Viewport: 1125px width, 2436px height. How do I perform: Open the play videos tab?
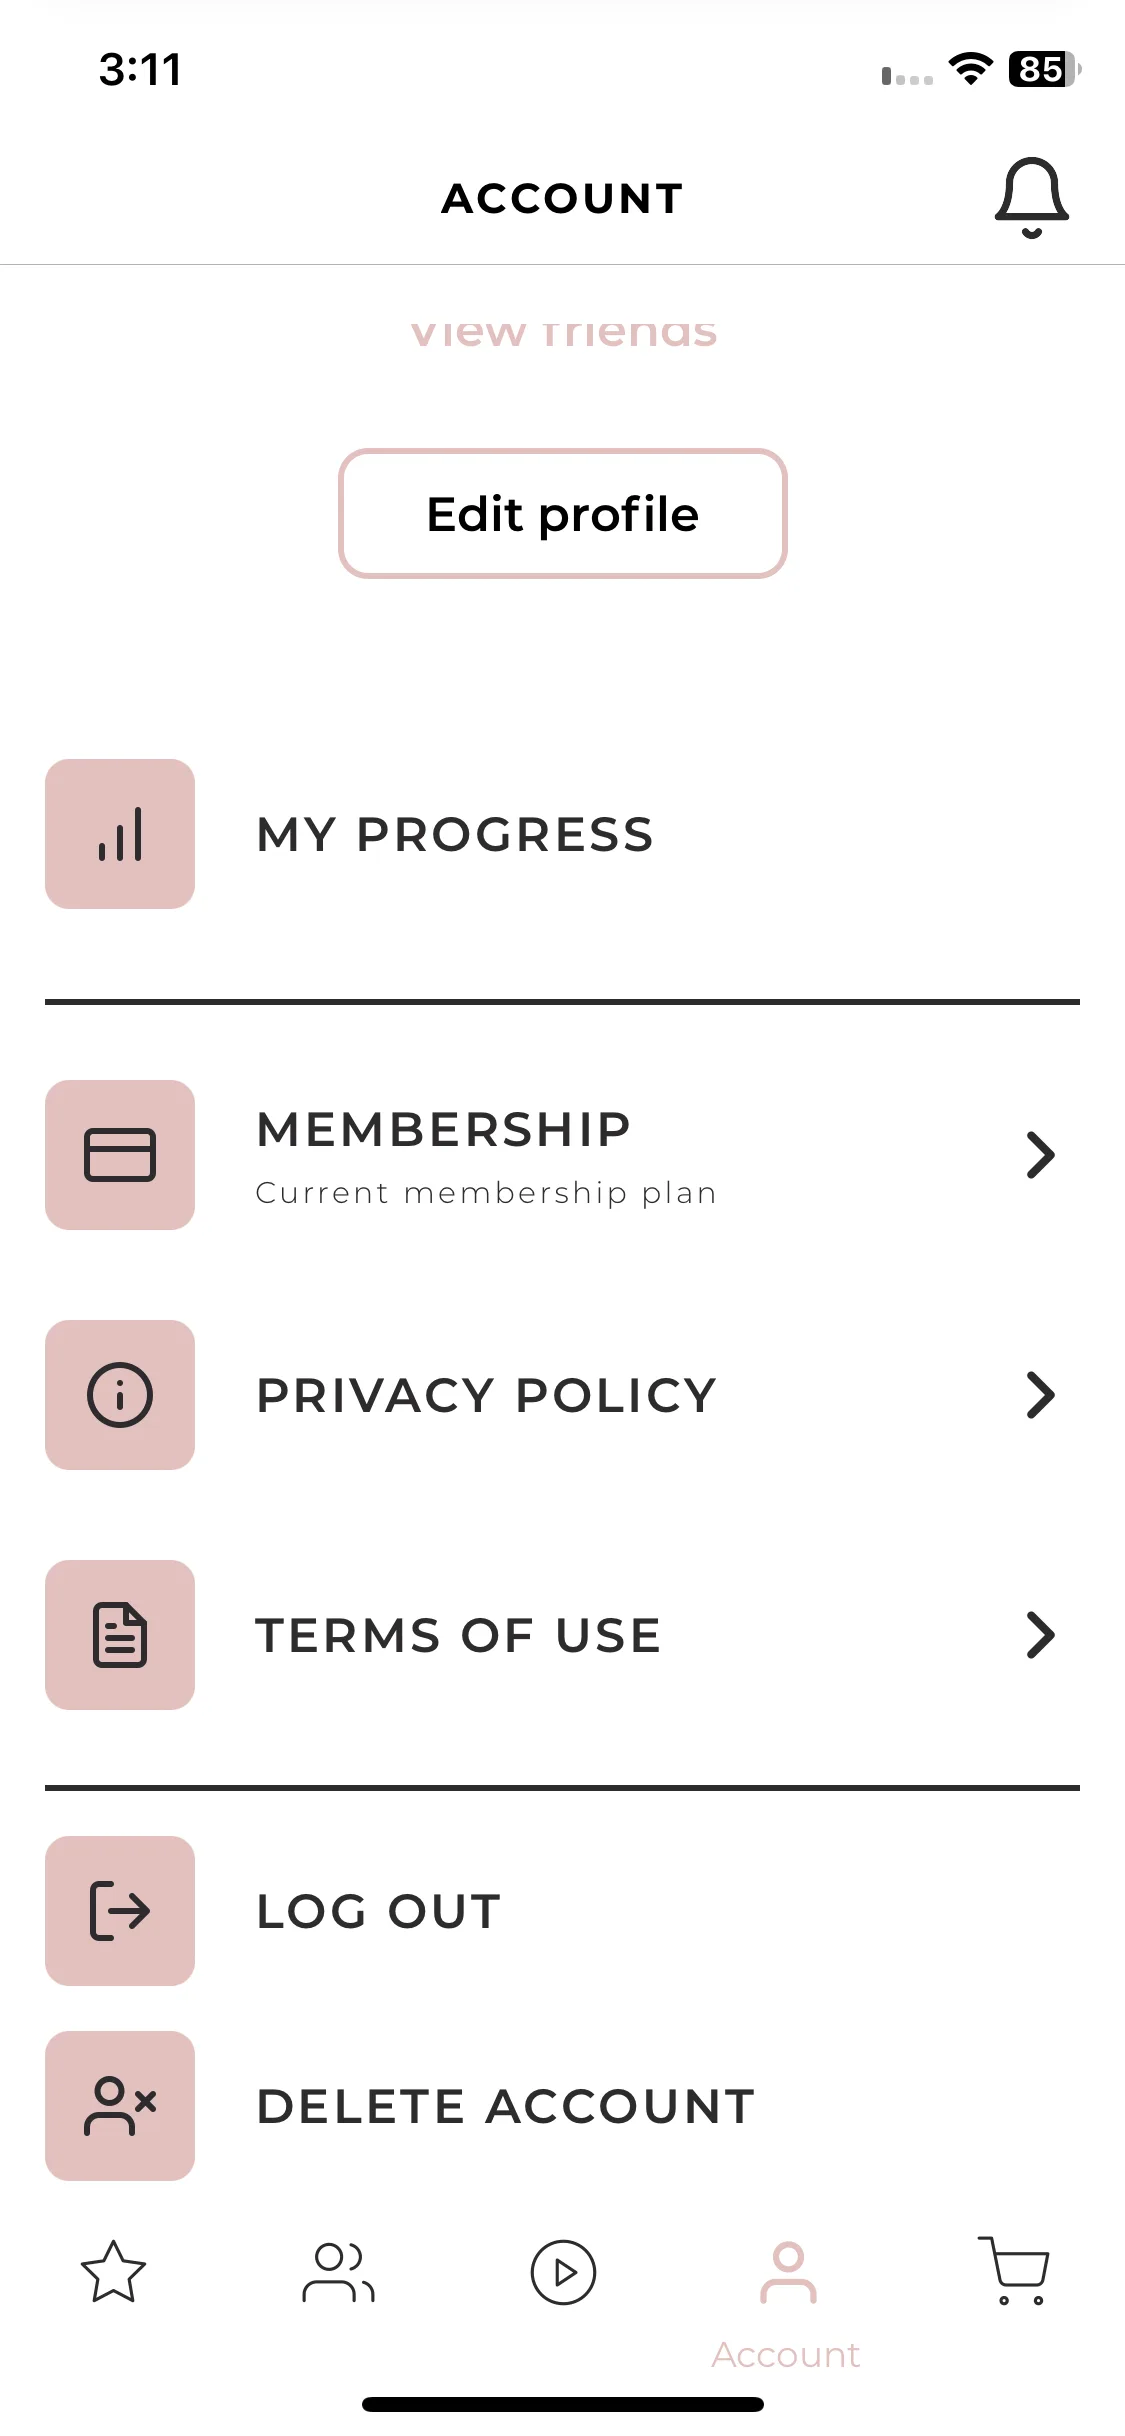pos(563,2272)
